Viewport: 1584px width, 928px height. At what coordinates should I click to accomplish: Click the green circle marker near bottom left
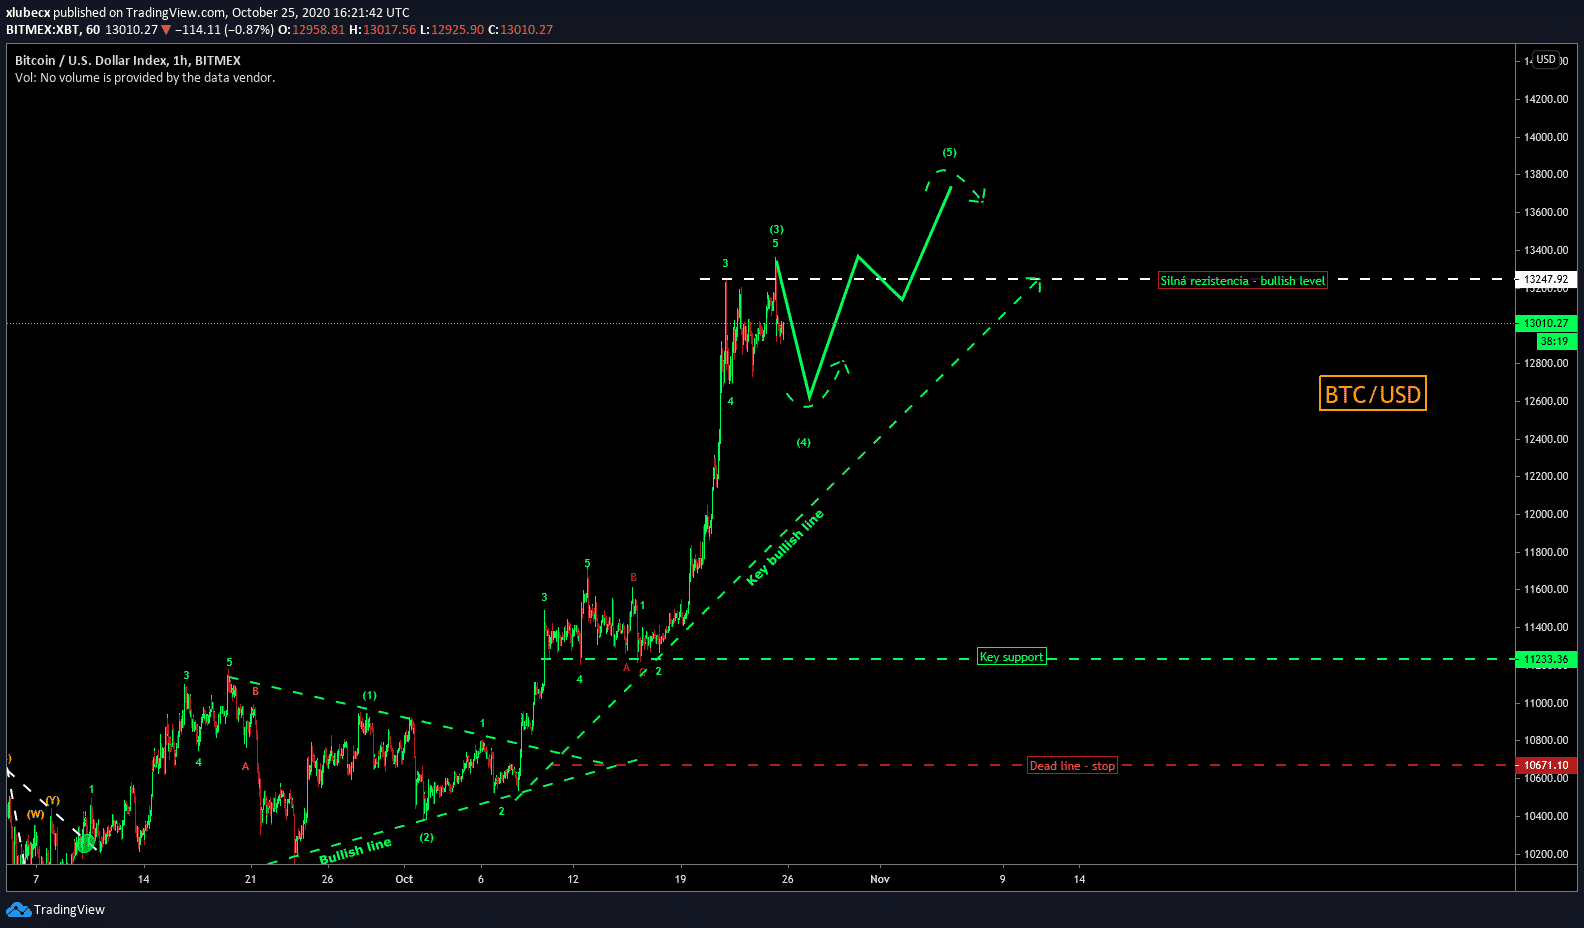click(85, 843)
